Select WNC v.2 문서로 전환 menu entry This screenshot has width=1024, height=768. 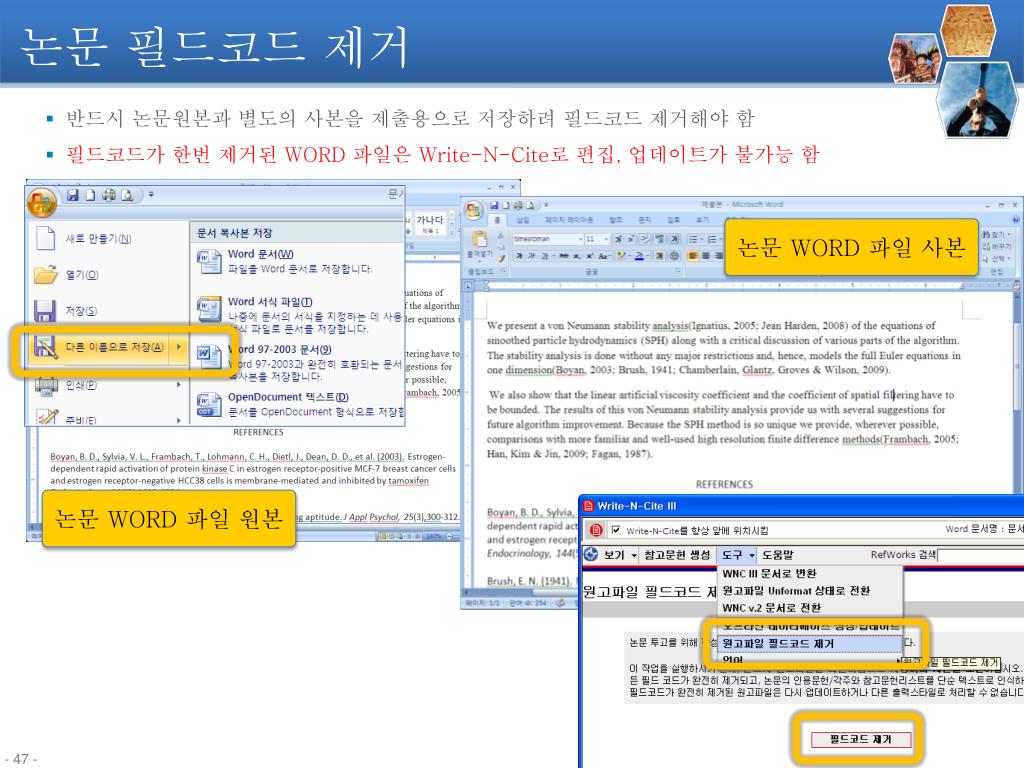point(810,607)
